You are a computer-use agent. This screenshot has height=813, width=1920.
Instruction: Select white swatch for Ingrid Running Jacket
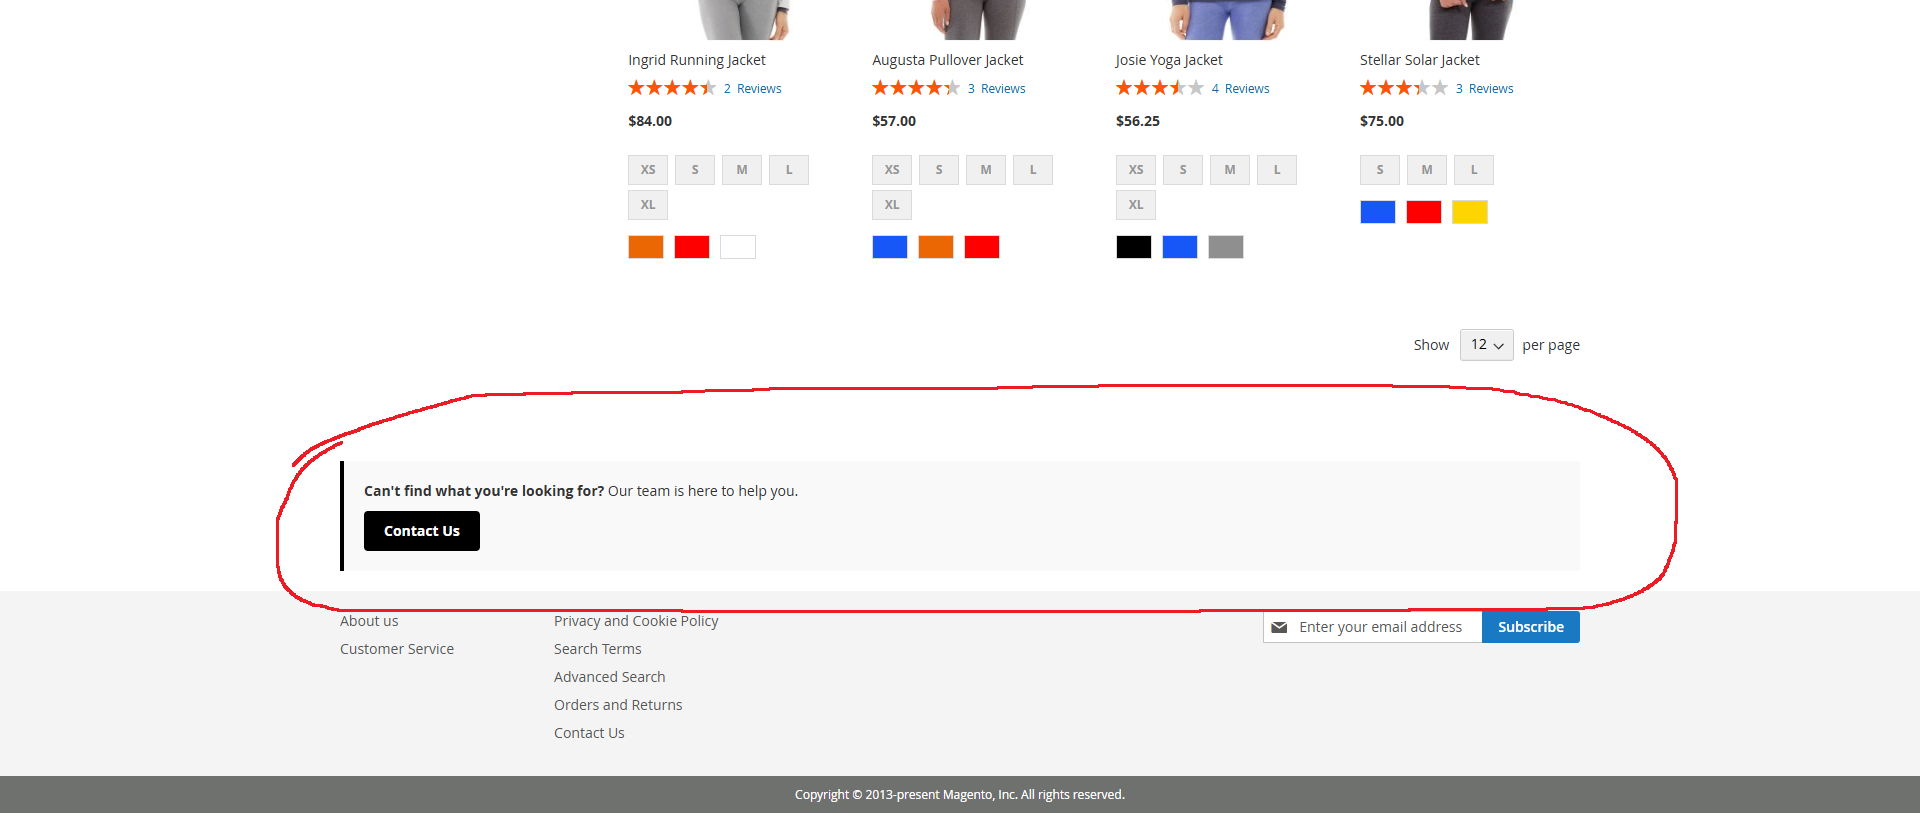coord(738,247)
